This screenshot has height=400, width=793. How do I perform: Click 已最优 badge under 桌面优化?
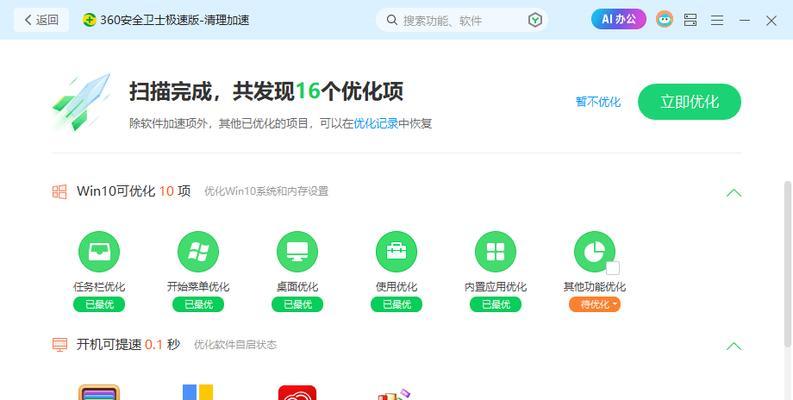pyautogui.click(x=297, y=304)
